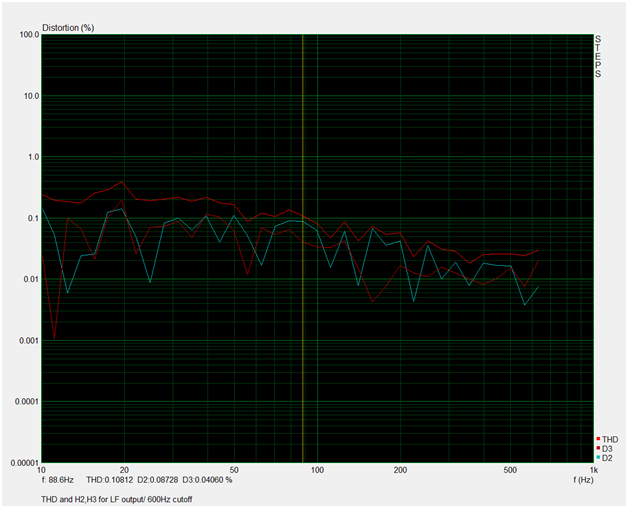The width and height of the screenshot is (628, 508).
Task: Click the D2:0.08728 readout value
Action: pos(165,481)
